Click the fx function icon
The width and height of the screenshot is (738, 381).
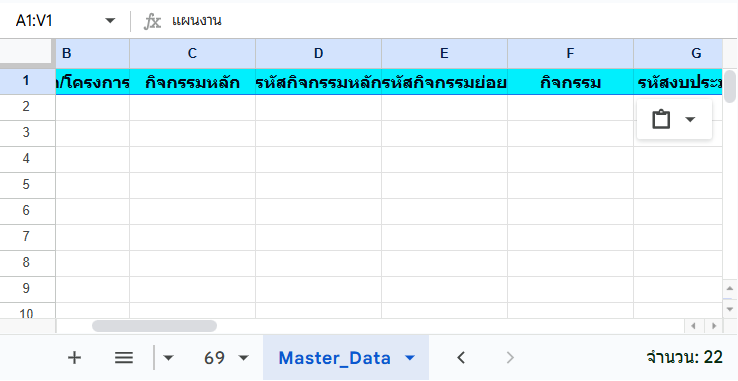(152, 21)
